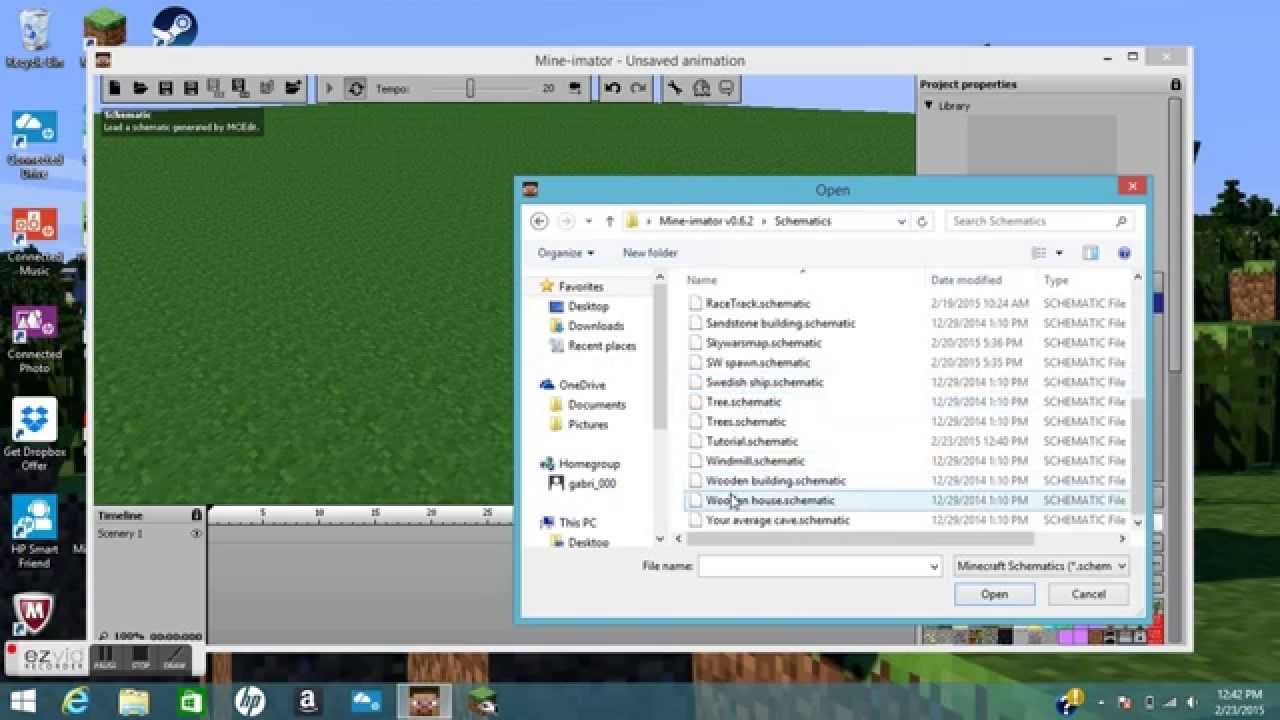Toggle the preview pane icon
This screenshot has height=720, width=1280.
click(1090, 253)
